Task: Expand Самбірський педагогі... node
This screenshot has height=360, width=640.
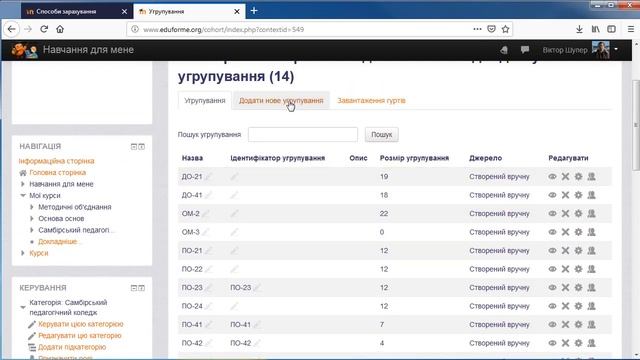Action: (x=32, y=230)
